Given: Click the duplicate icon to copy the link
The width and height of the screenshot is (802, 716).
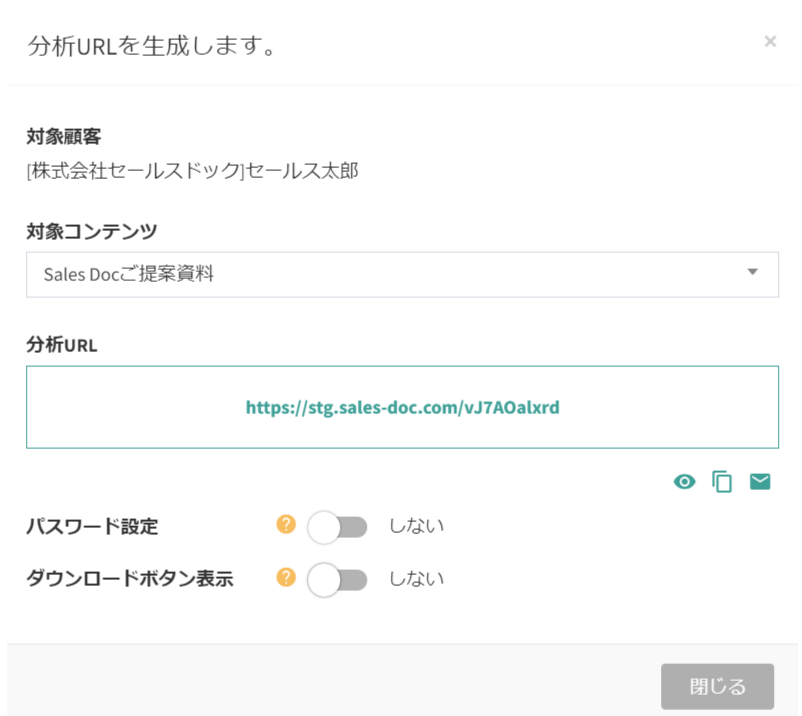Looking at the screenshot, I should (x=722, y=481).
